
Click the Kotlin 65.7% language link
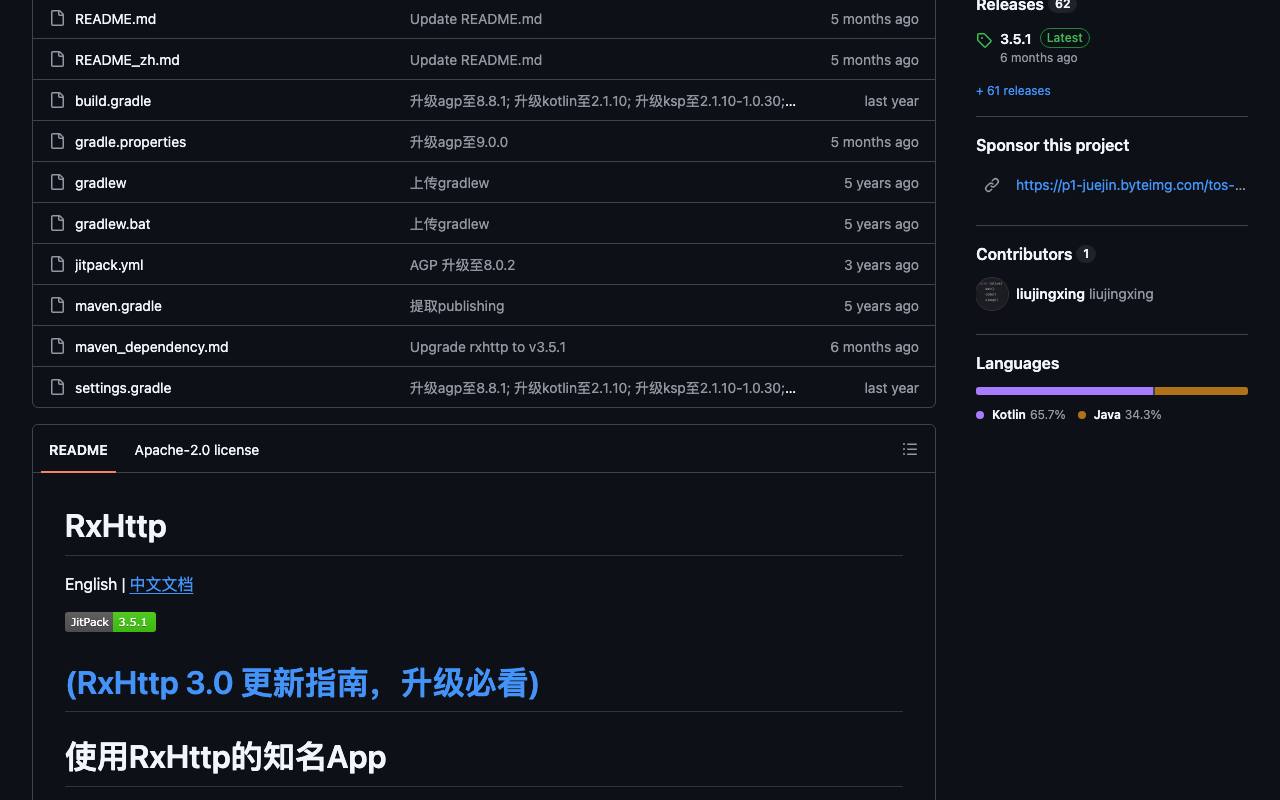[1021, 415]
